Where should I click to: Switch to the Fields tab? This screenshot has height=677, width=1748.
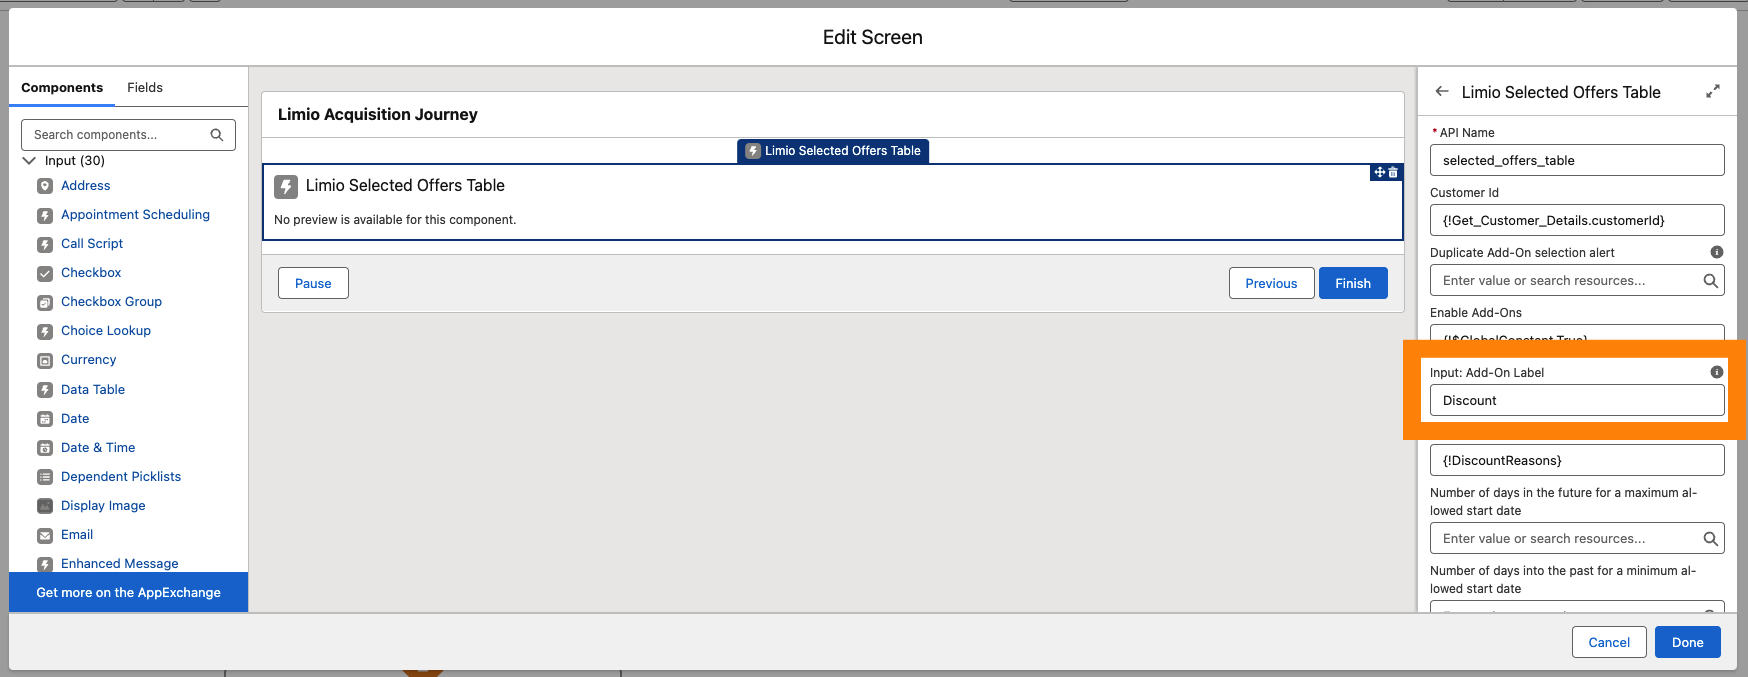[x=145, y=88]
